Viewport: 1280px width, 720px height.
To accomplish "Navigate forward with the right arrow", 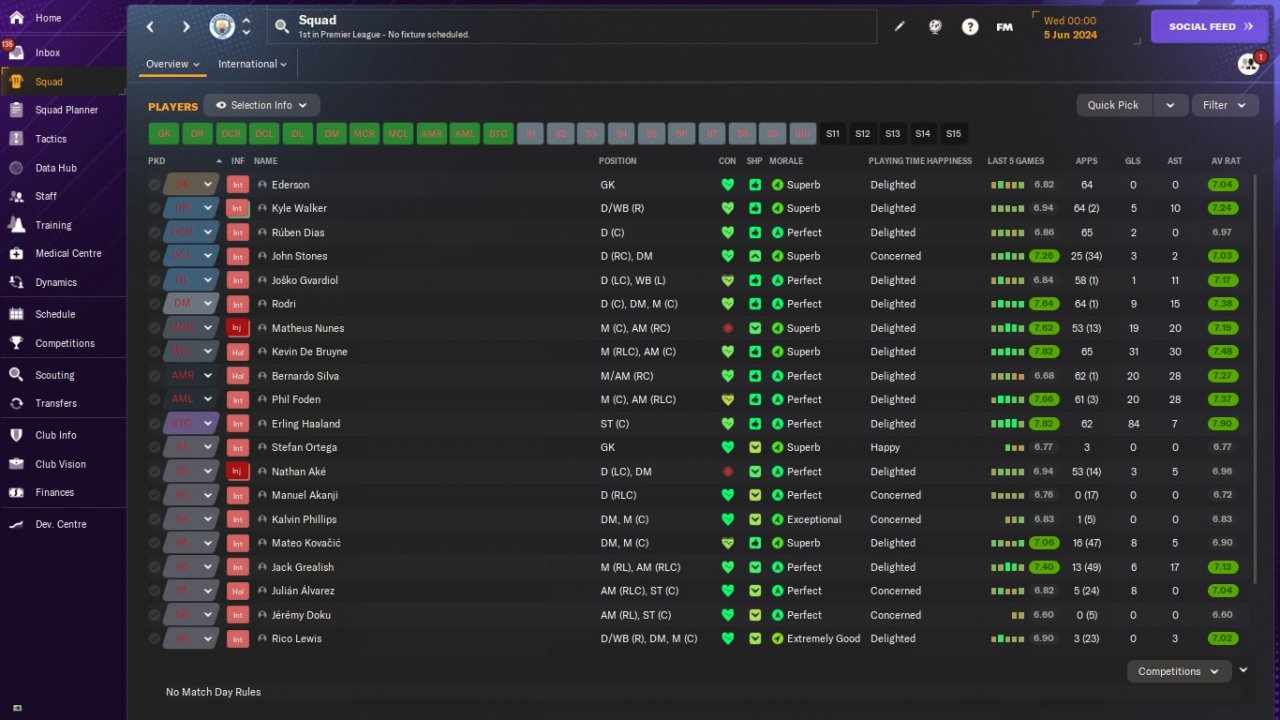I will coord(186,27).
